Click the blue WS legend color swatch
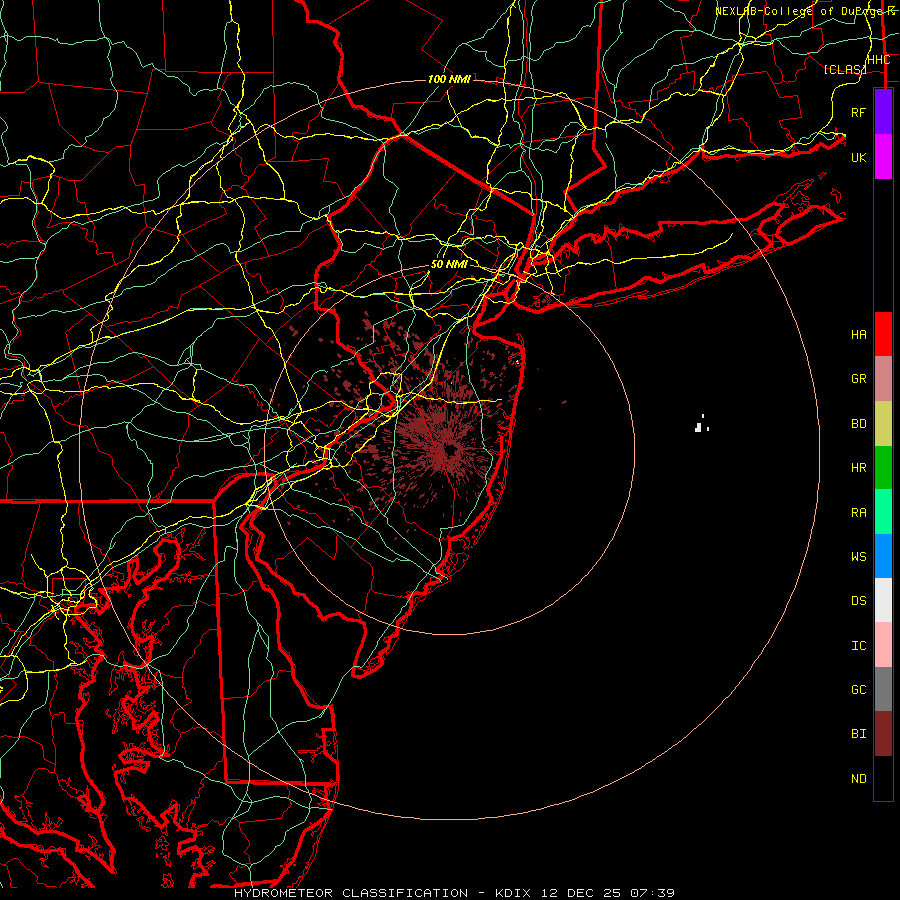Screen dimensions: 900x900 pos(883,556)
